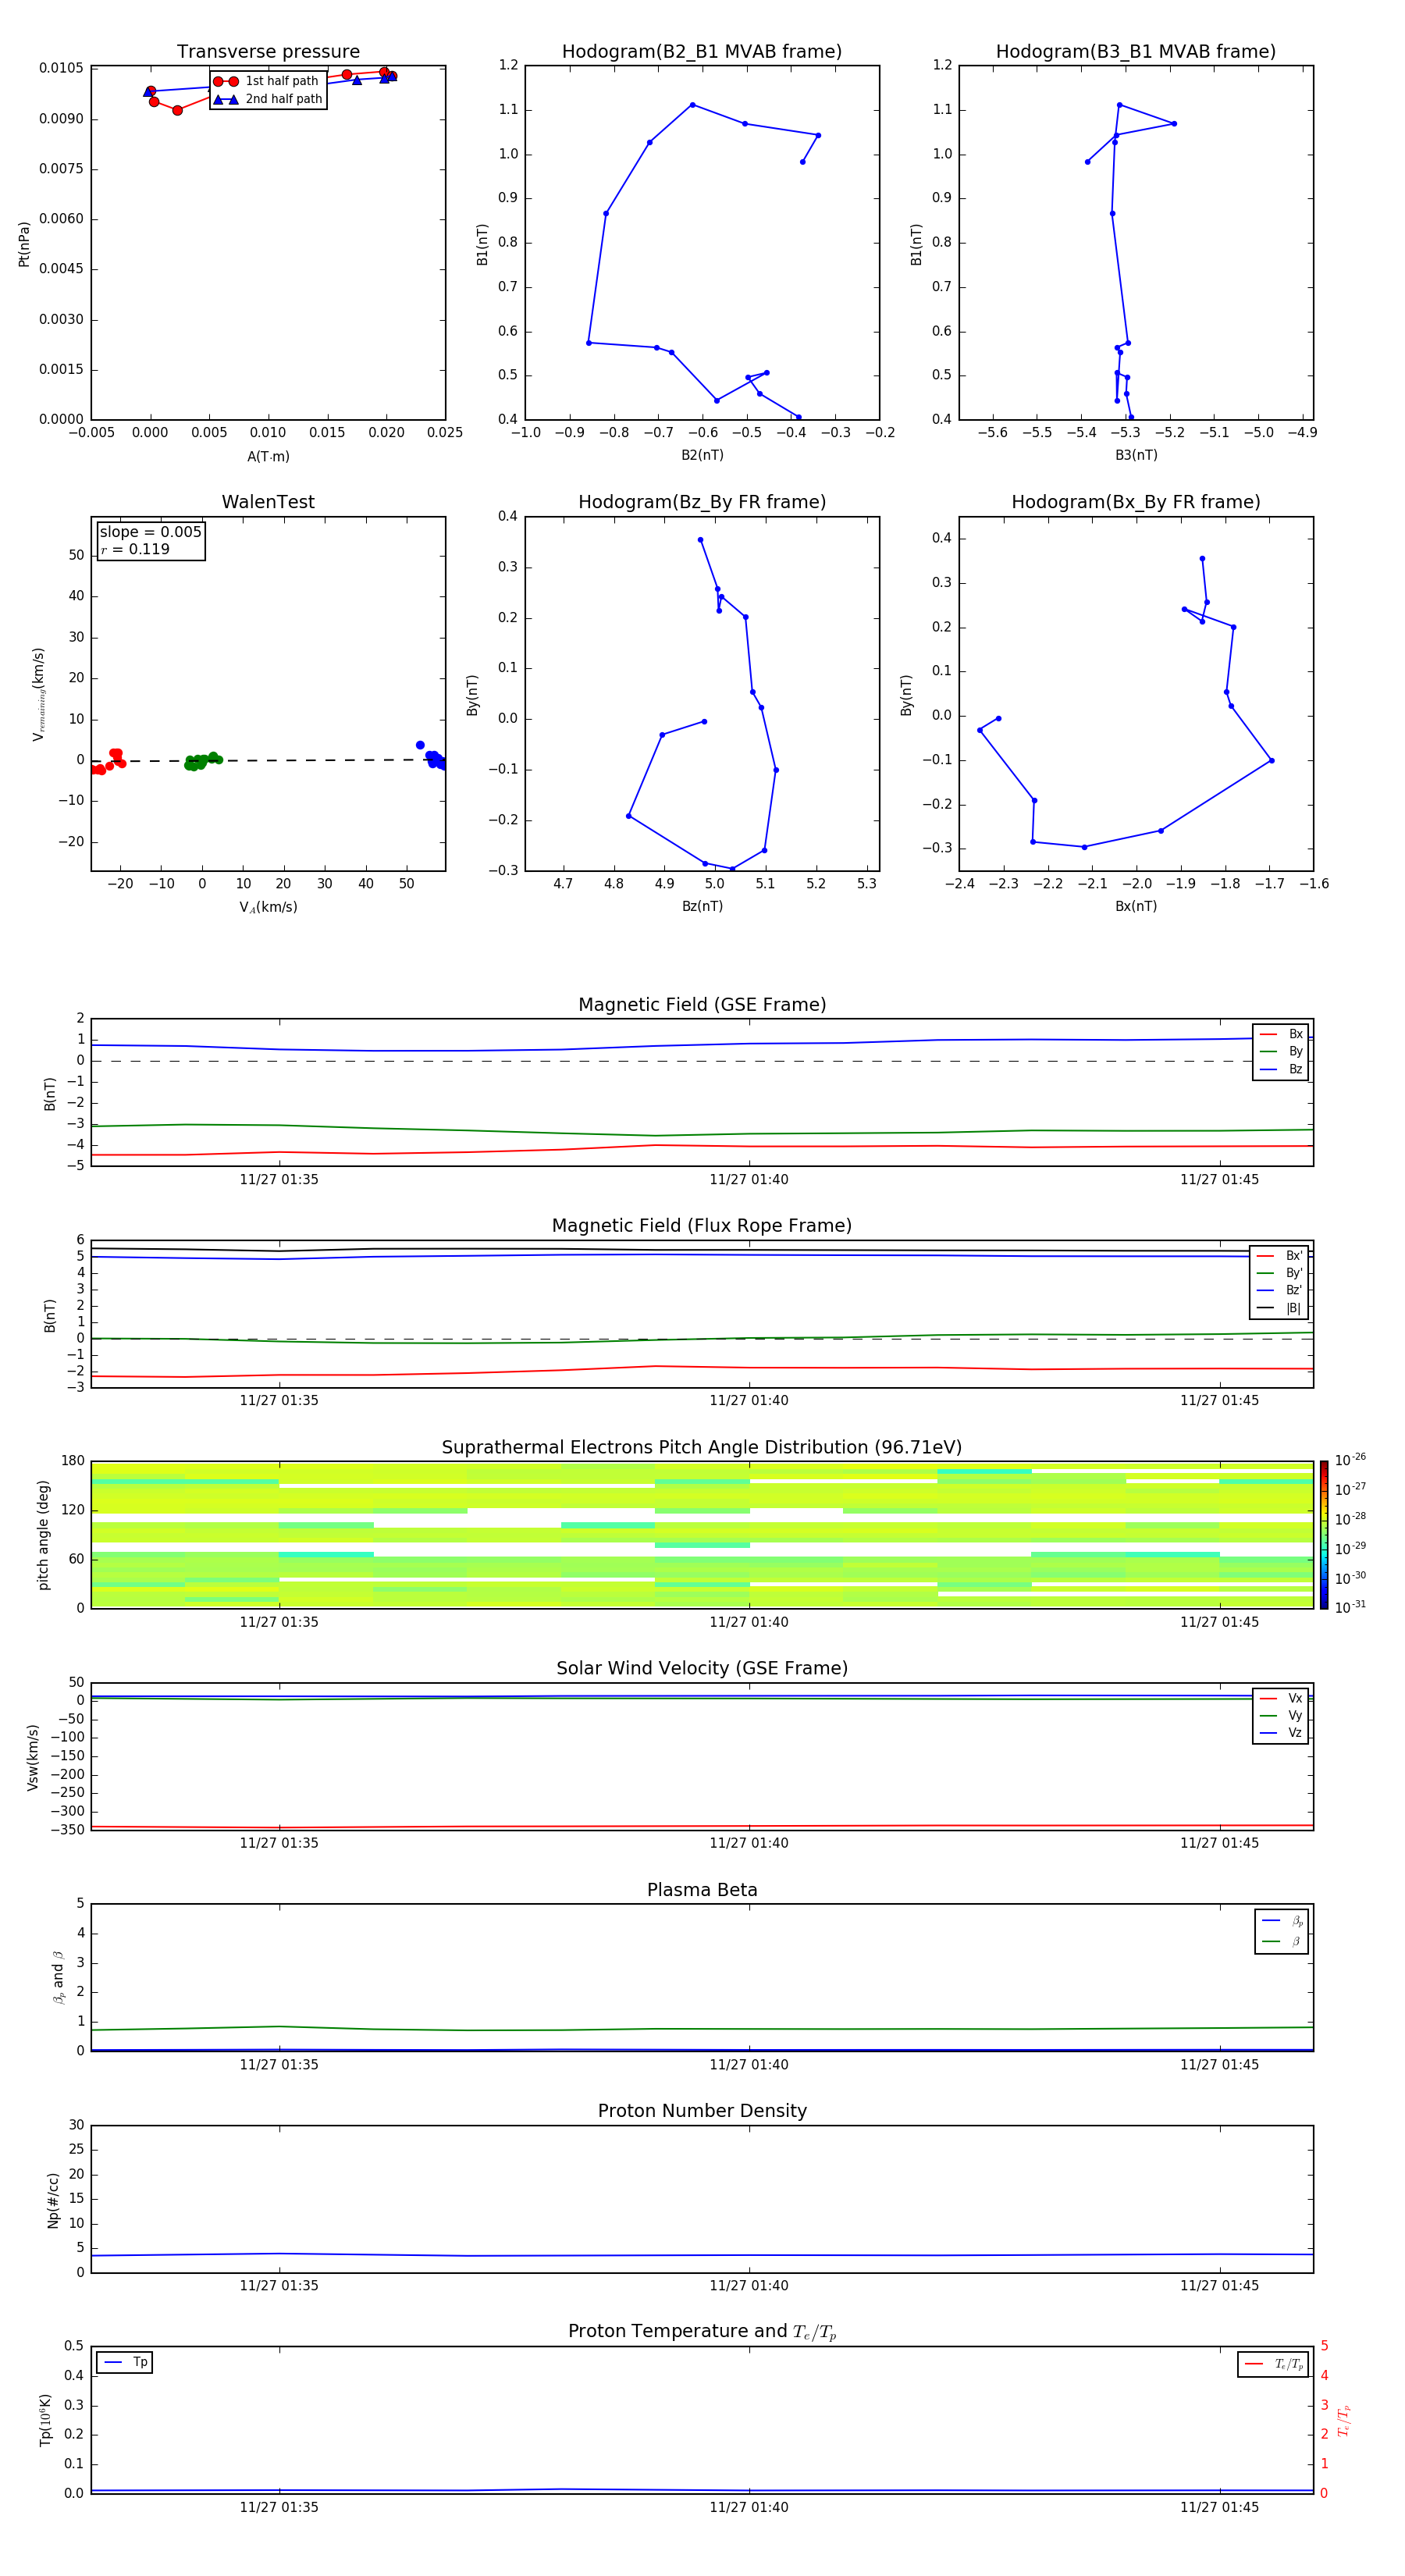Click the 'r = 0.119' annotation text

coord(135,549)
